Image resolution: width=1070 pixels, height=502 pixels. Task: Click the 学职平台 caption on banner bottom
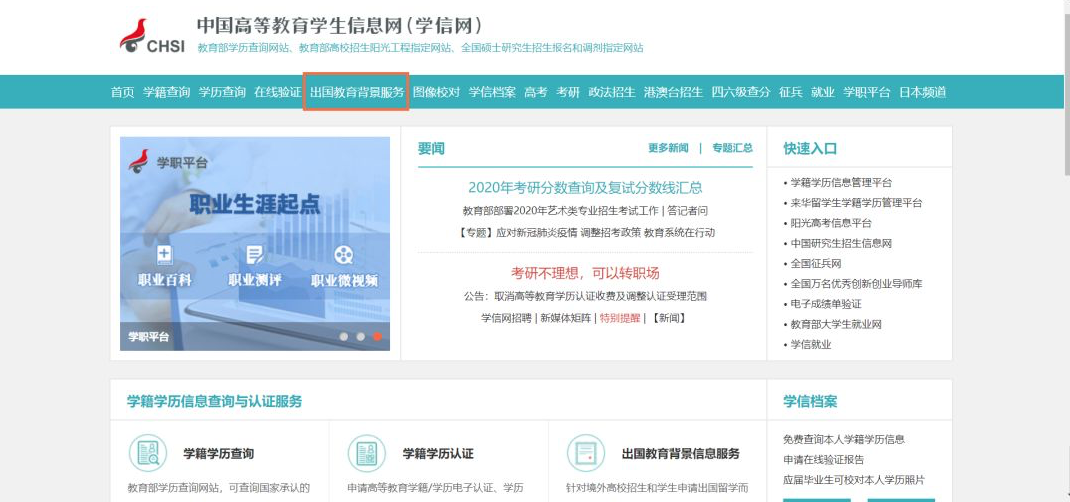click(148, 337)
